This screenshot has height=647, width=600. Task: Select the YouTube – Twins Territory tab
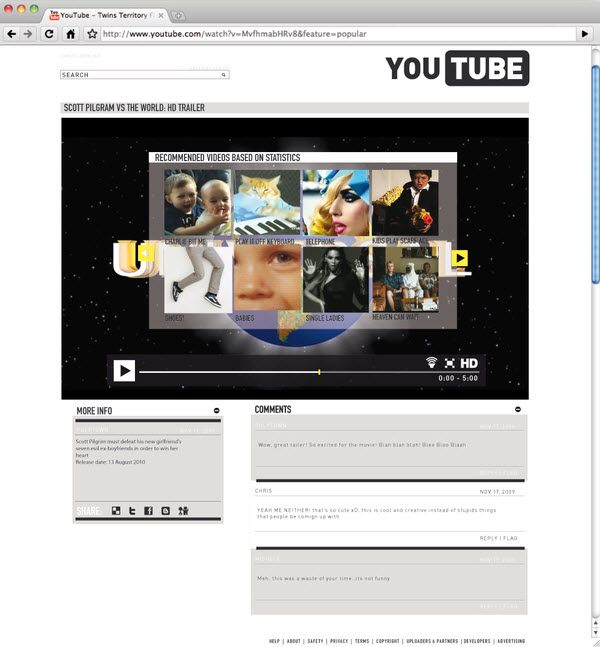(105, 15)
